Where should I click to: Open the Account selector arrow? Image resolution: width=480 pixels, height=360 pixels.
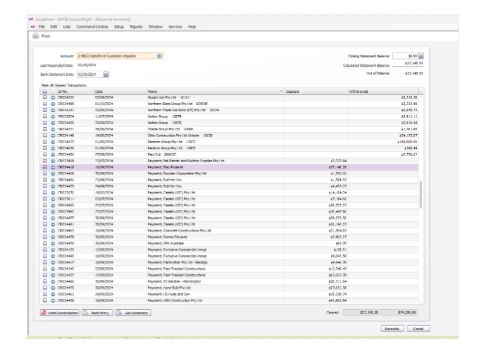159,56
